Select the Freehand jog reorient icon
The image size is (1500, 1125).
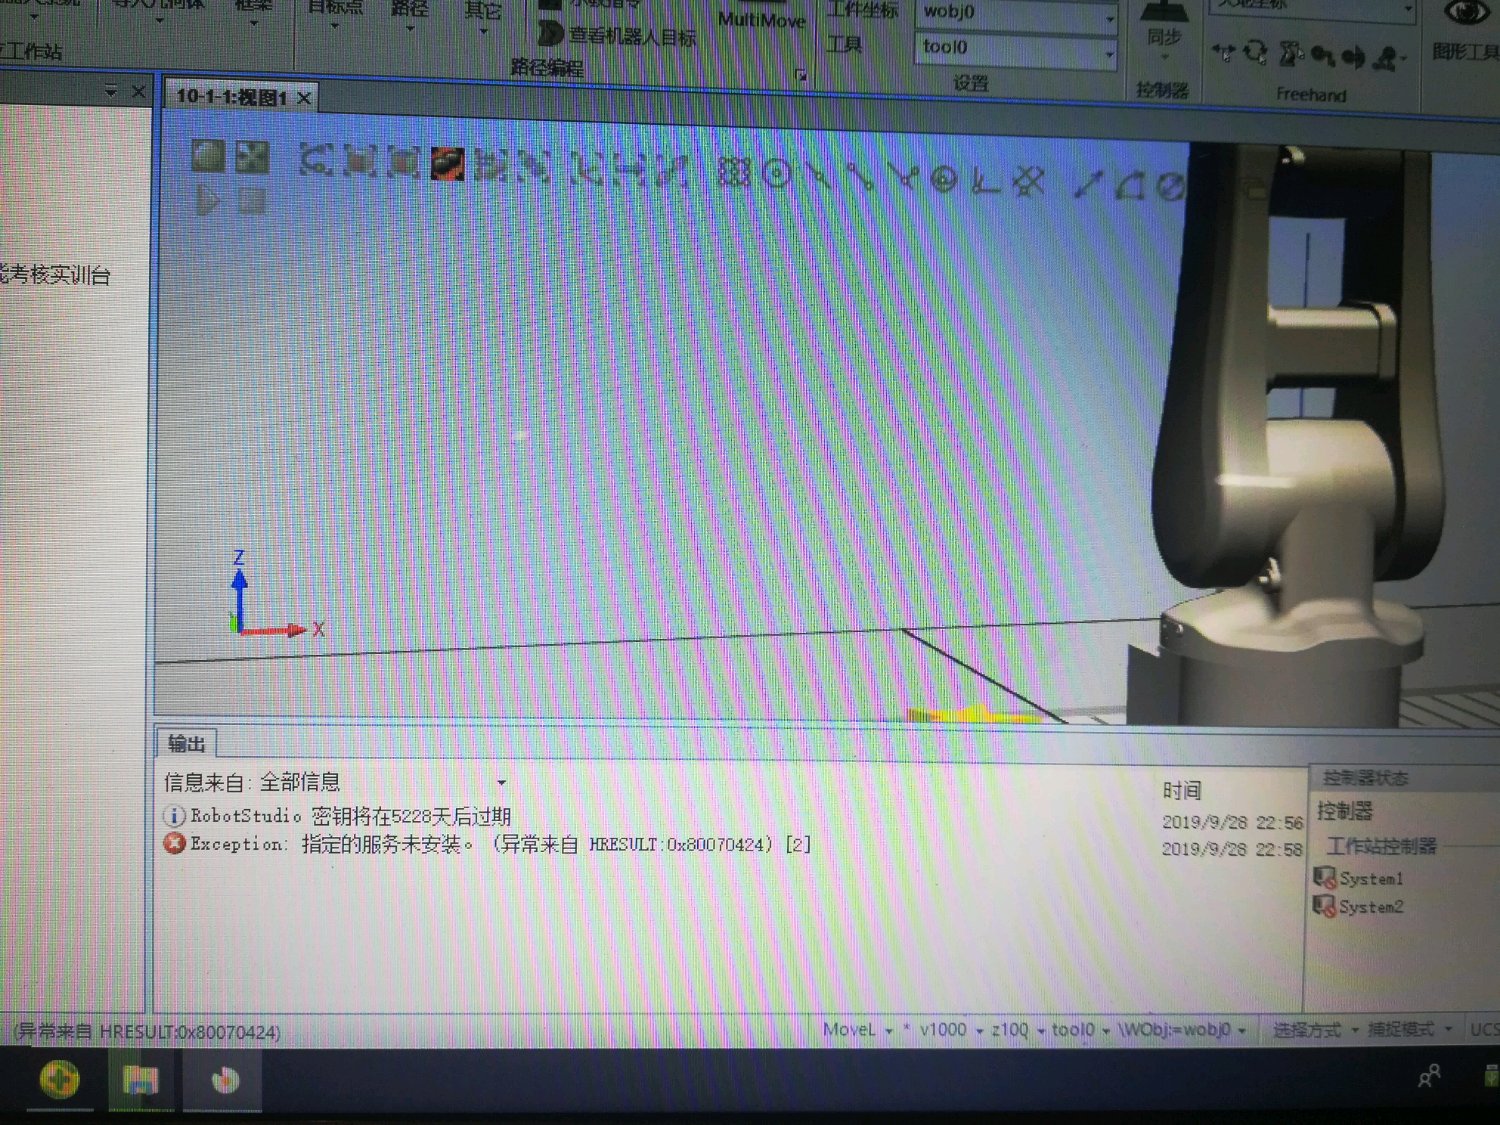click(1354, 57)
